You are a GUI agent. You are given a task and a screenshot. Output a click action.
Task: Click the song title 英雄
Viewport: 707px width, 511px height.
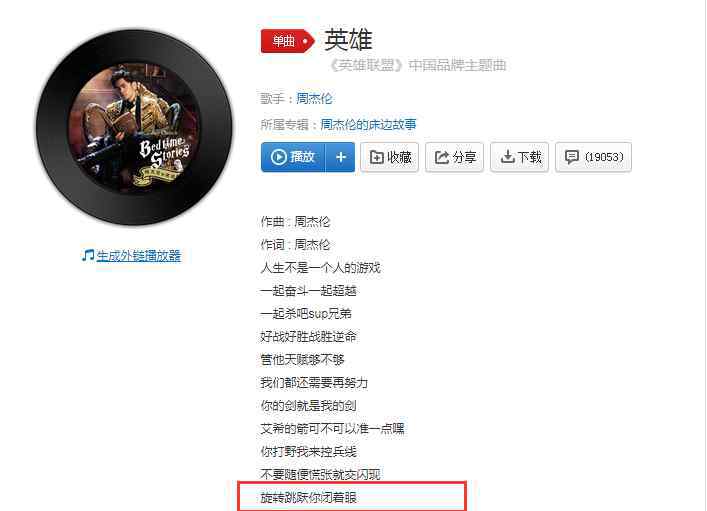pos(348,40)
